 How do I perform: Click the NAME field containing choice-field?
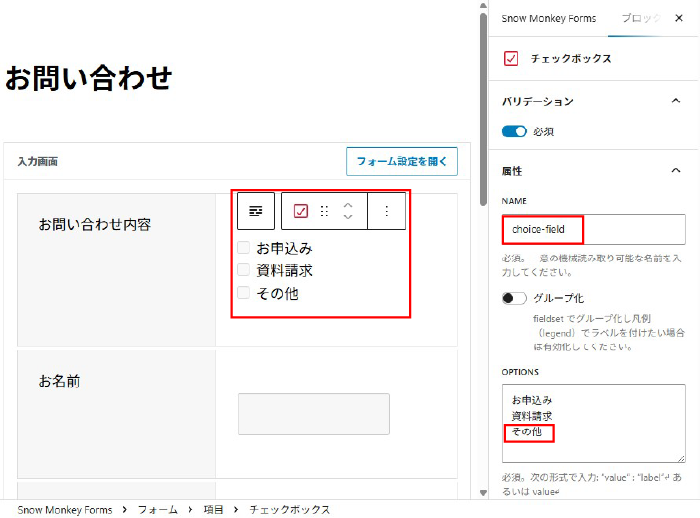point(593,230)
